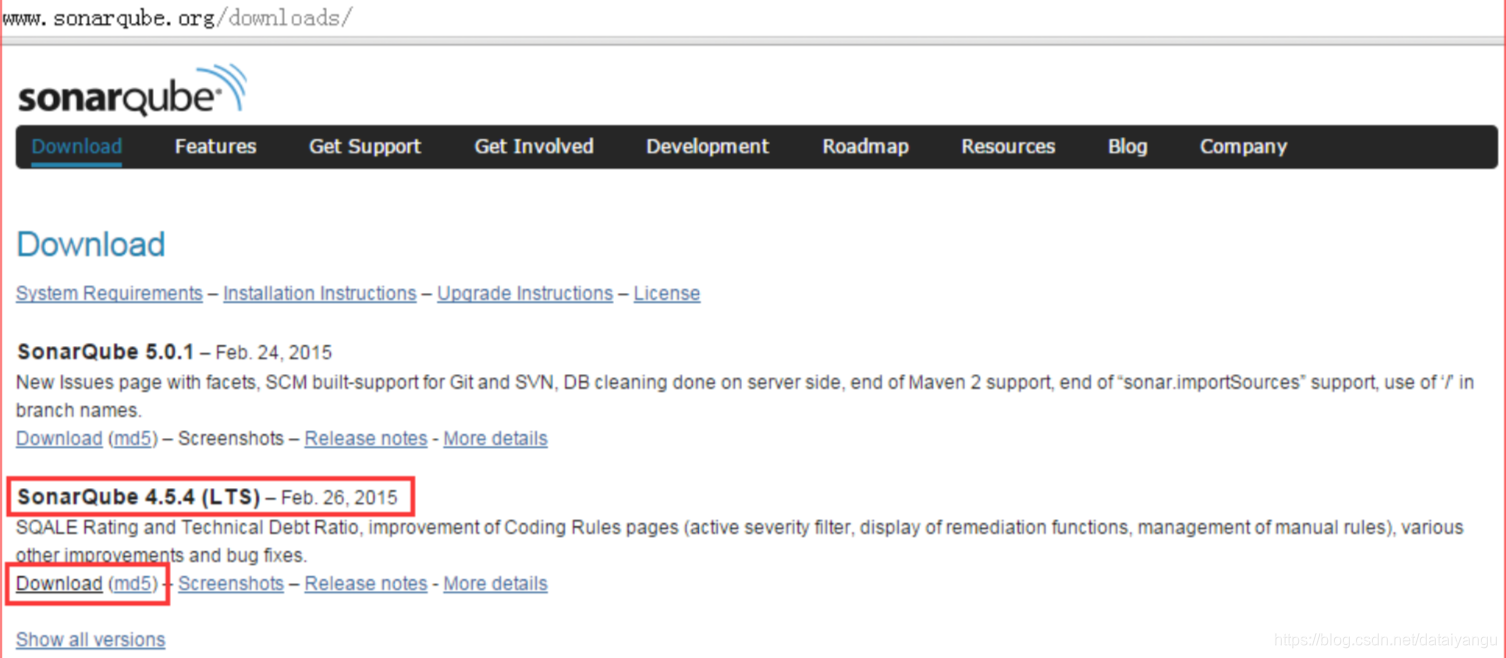Open System Requirements link

109,293
